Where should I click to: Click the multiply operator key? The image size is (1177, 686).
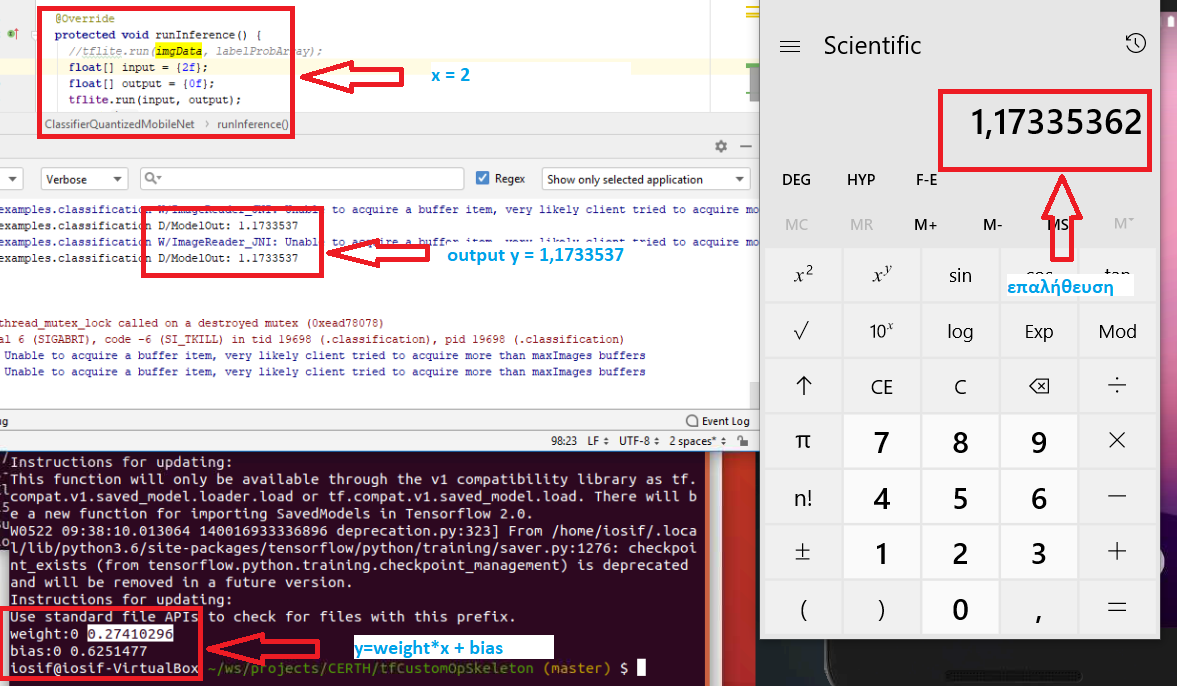1117,441
